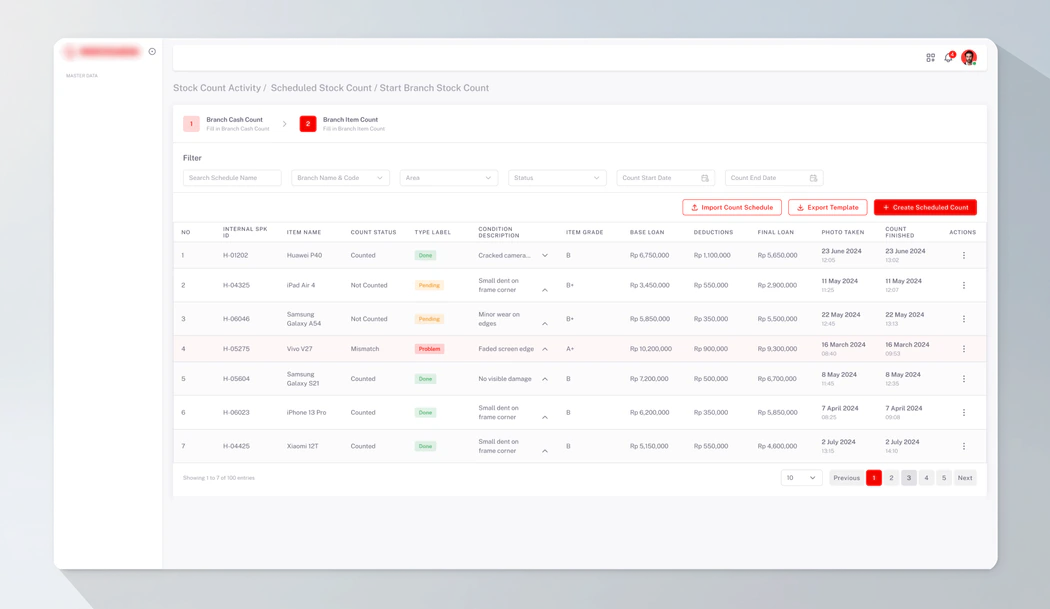Screen dimensions: 1050x609
Task: Open the user profile avatar
Action: 968,58
